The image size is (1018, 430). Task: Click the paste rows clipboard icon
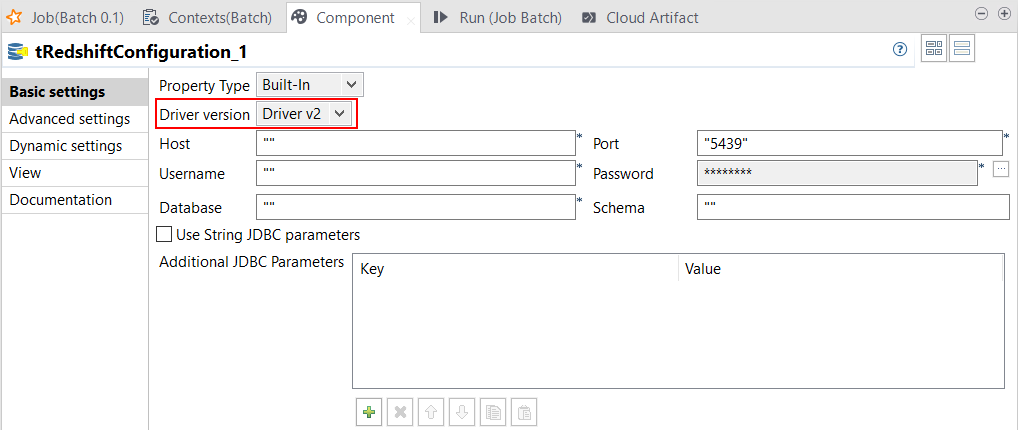click(x=525, y=412)
